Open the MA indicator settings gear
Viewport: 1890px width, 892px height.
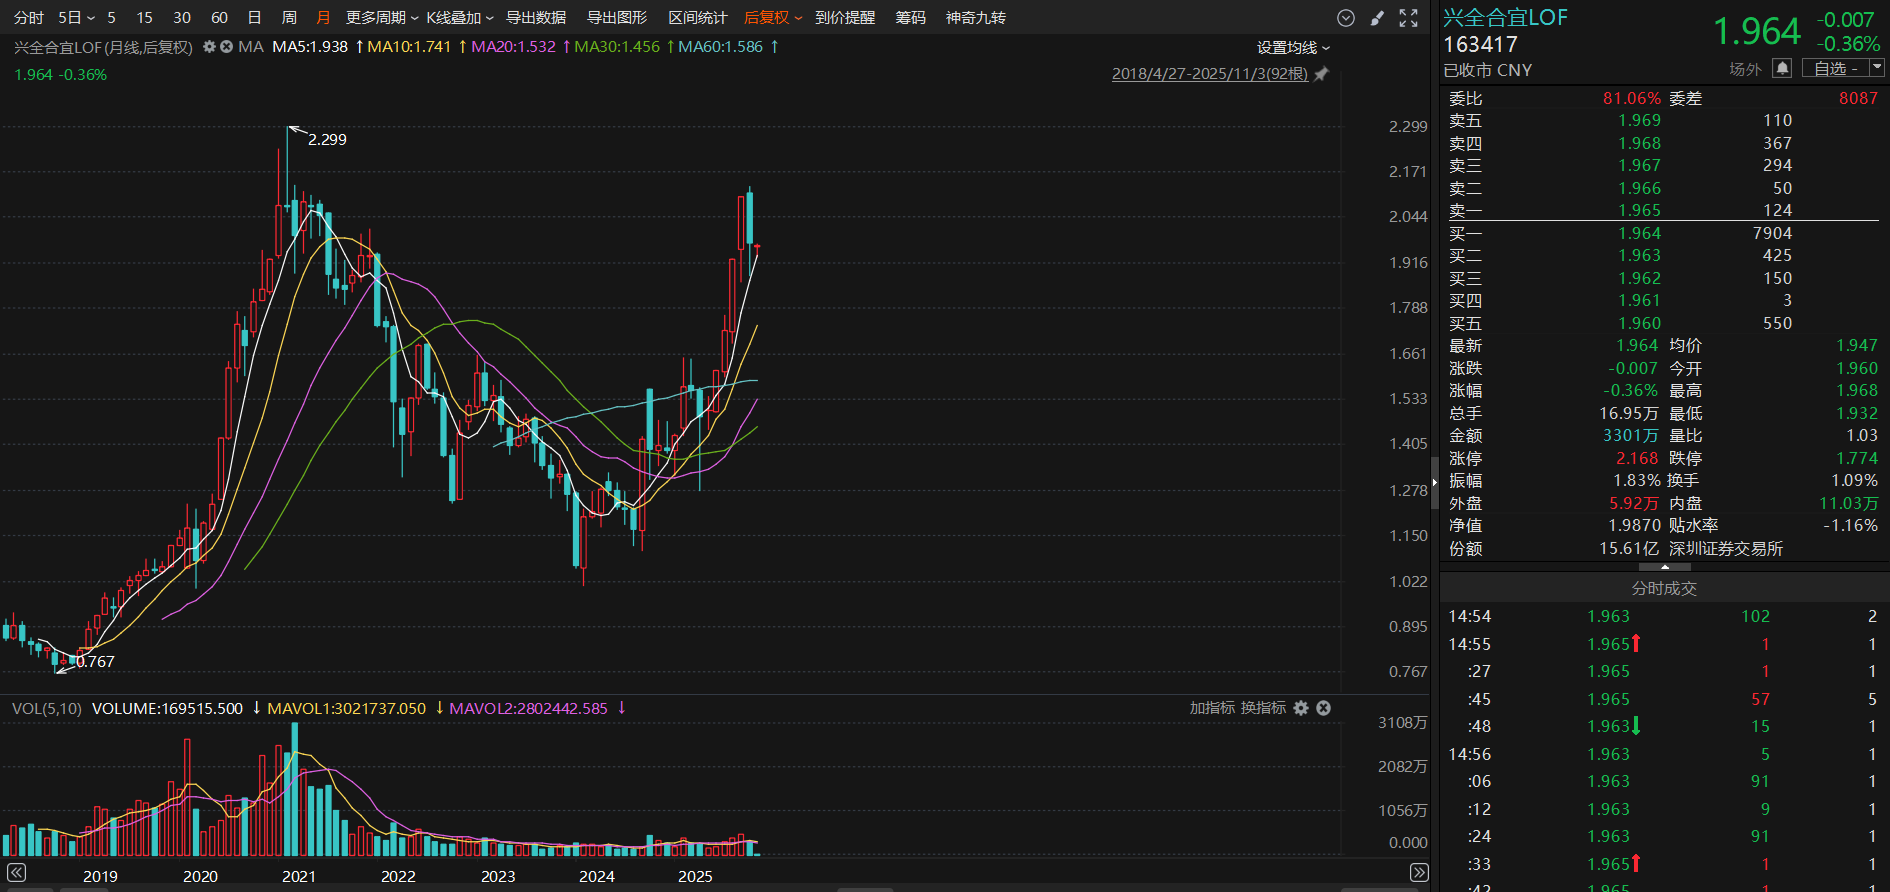click(x=209, y=47)
